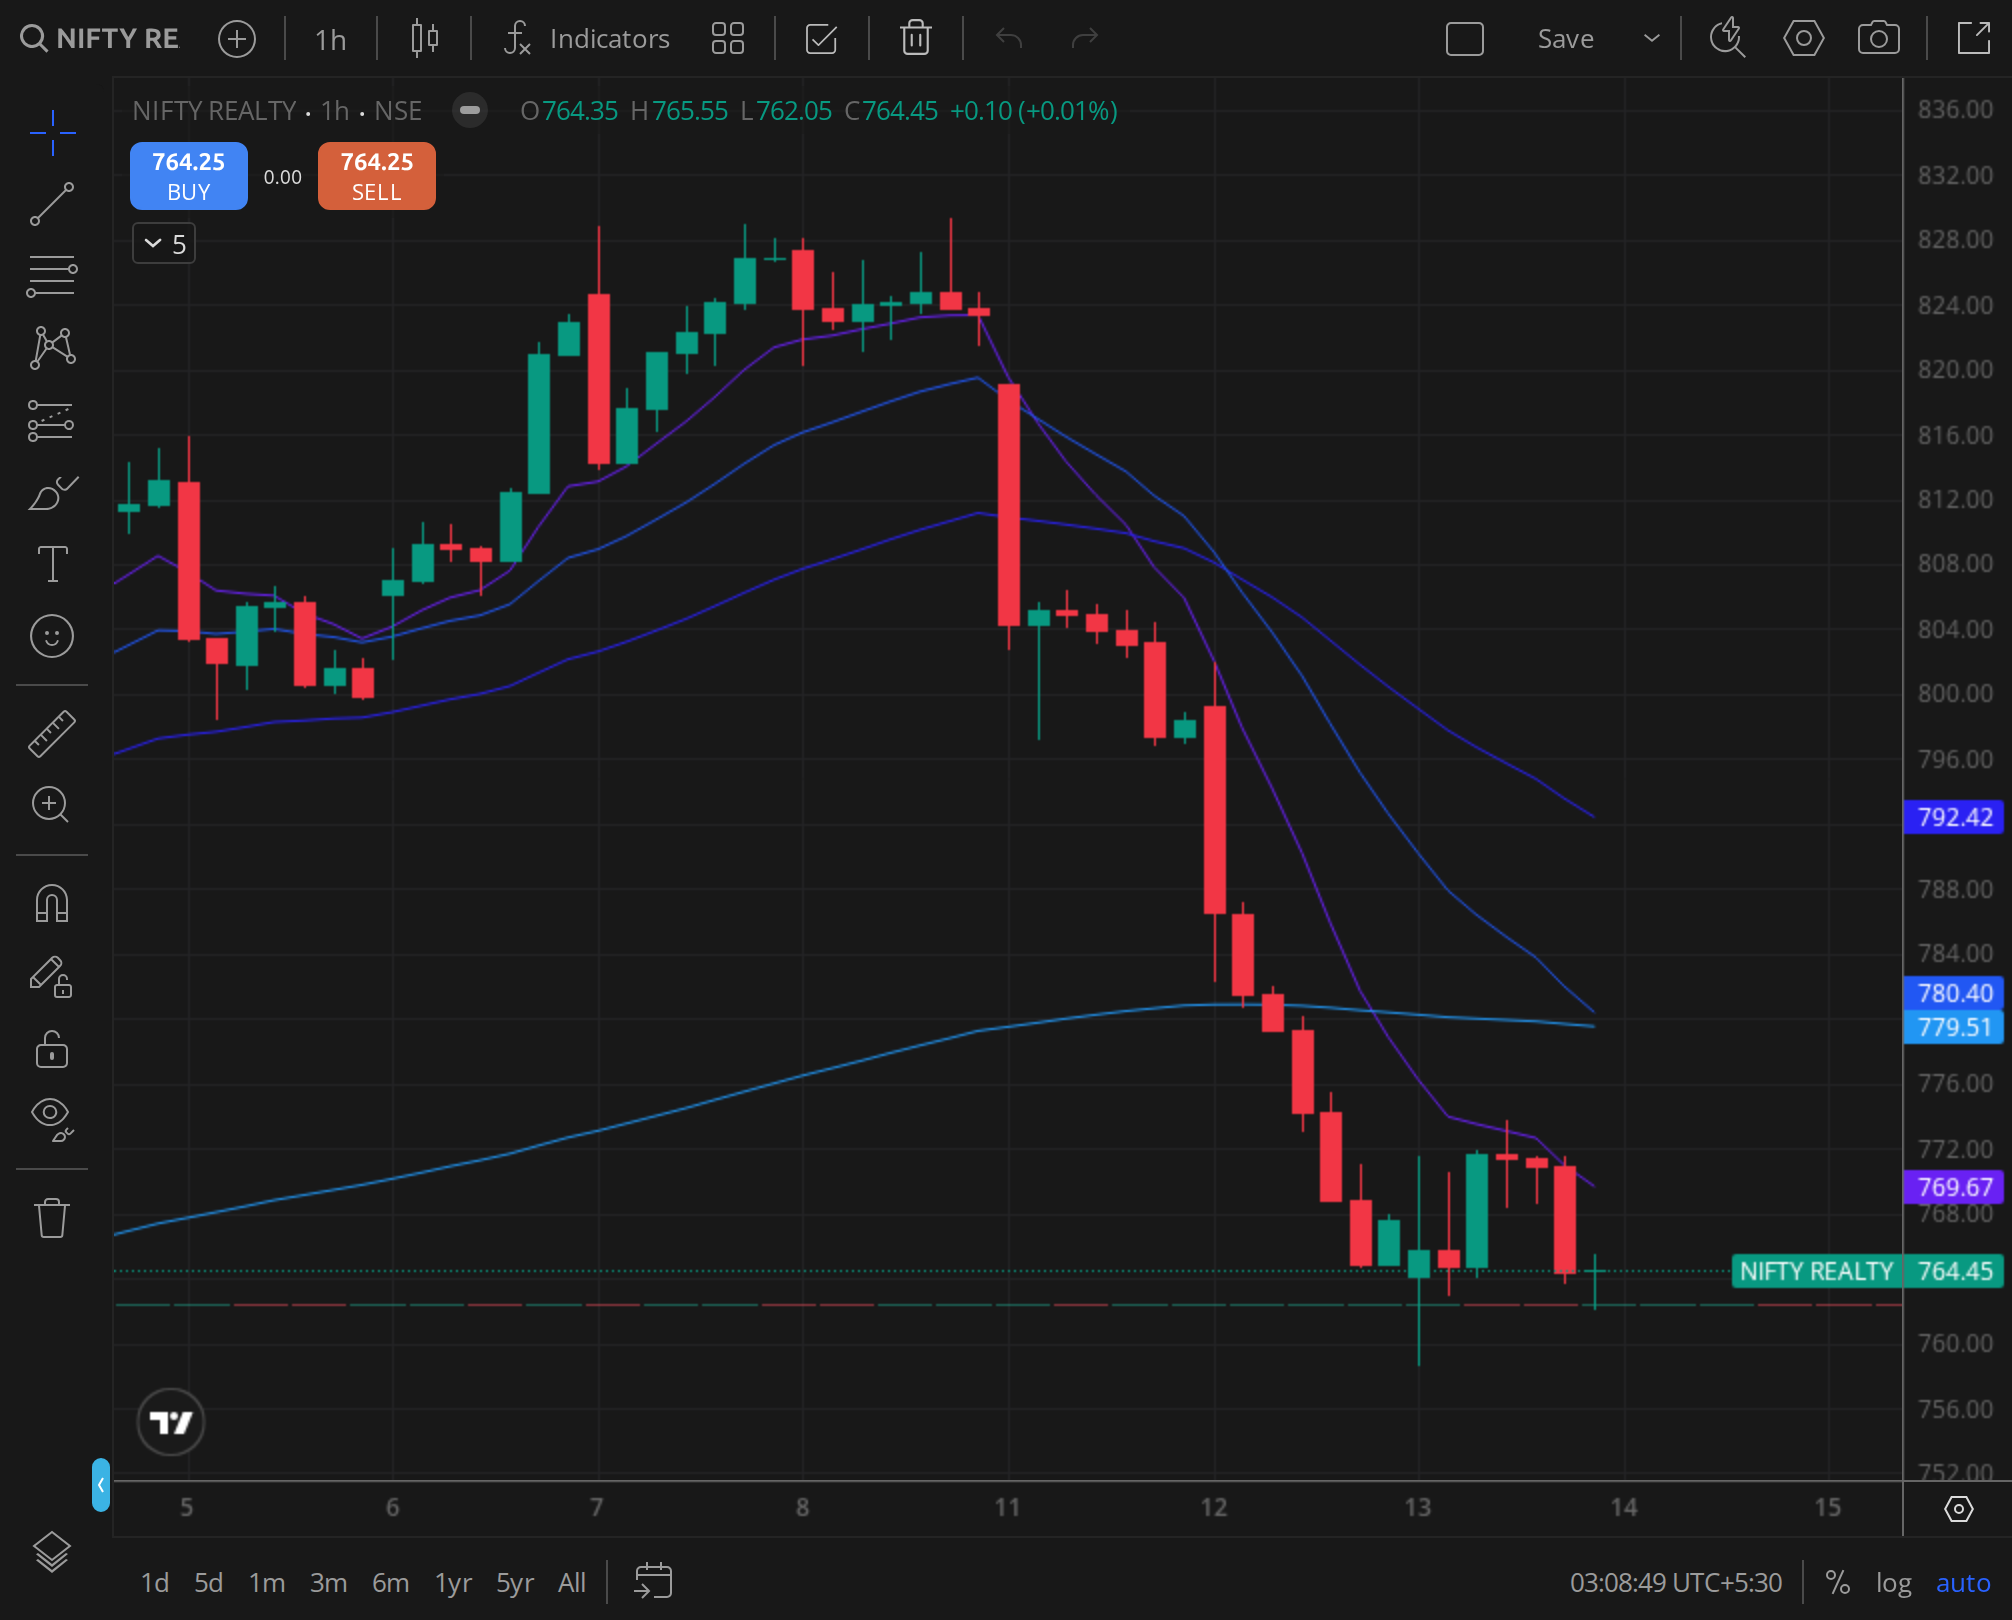Viewport: 2012px width, 1620px height.
Task: Select the 5d date range
Action: pos(208,1583)
